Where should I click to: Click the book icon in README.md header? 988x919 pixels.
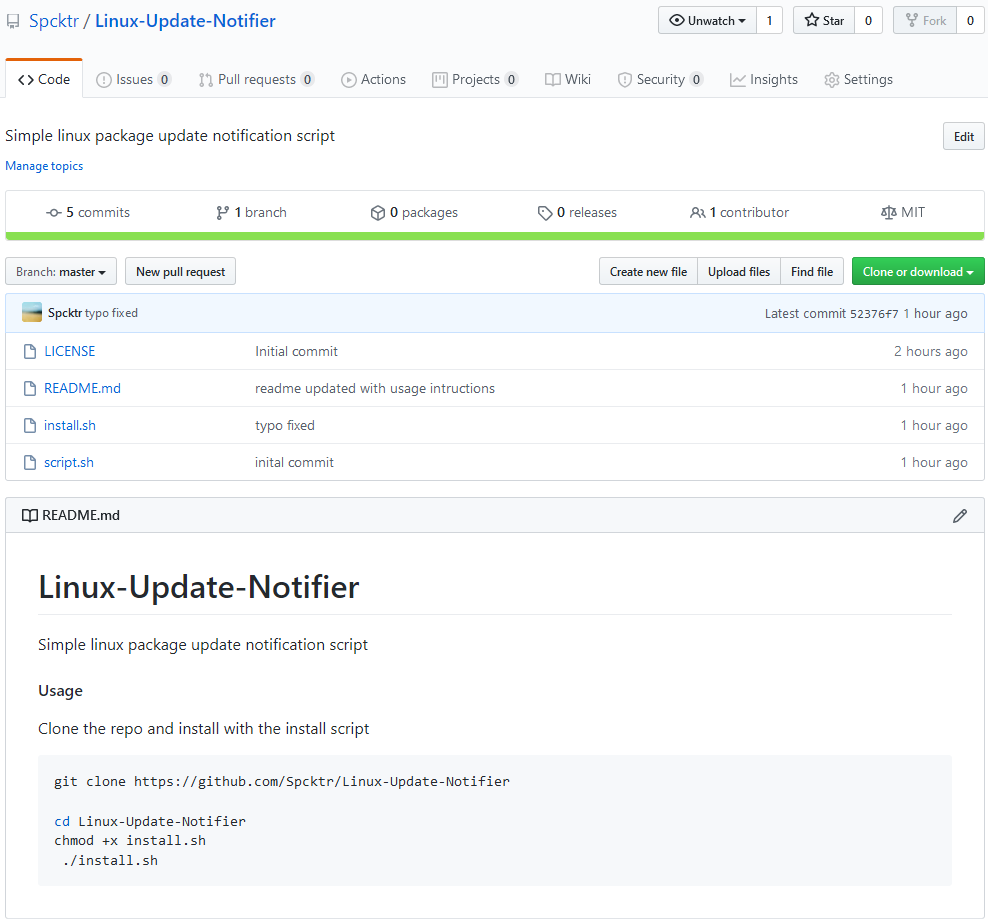tap(30, 516)
